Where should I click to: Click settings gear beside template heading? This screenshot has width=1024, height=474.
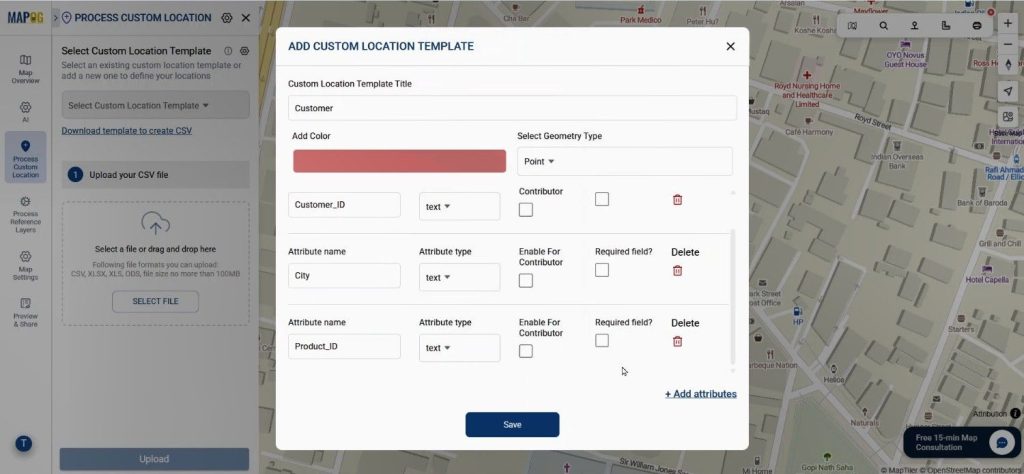pyautogui.click(x=244, y=51)
